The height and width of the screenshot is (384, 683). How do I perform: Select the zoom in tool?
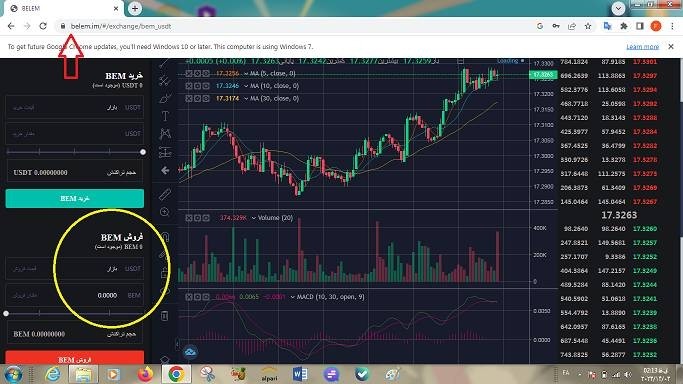click(165, 212)
